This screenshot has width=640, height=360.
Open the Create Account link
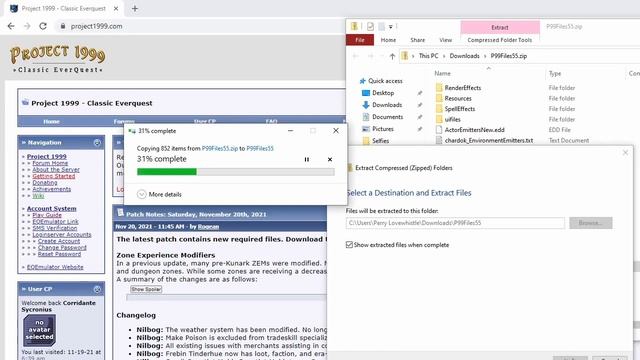tap(59, 241)
